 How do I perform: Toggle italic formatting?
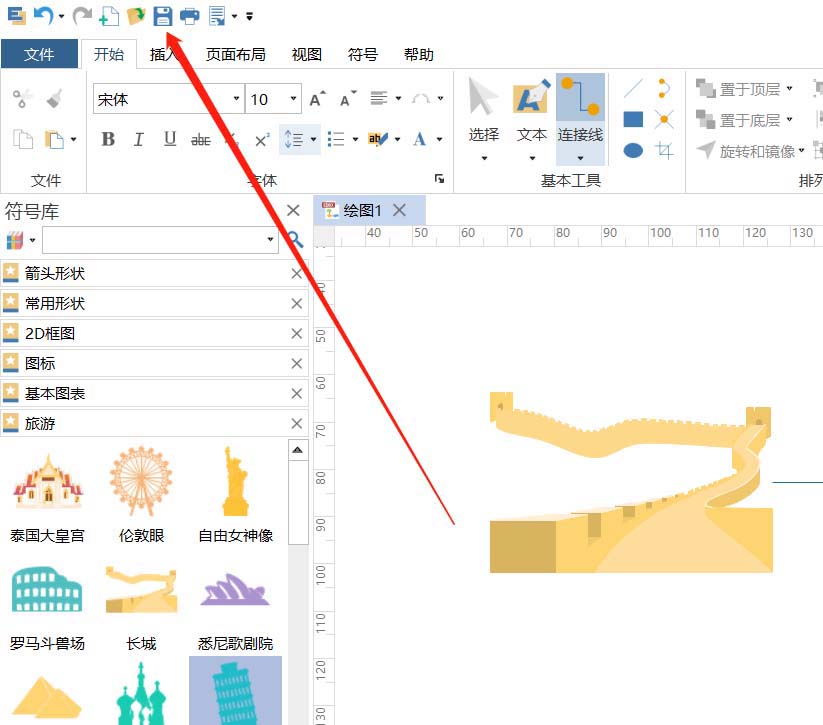(x=139, y=139)
